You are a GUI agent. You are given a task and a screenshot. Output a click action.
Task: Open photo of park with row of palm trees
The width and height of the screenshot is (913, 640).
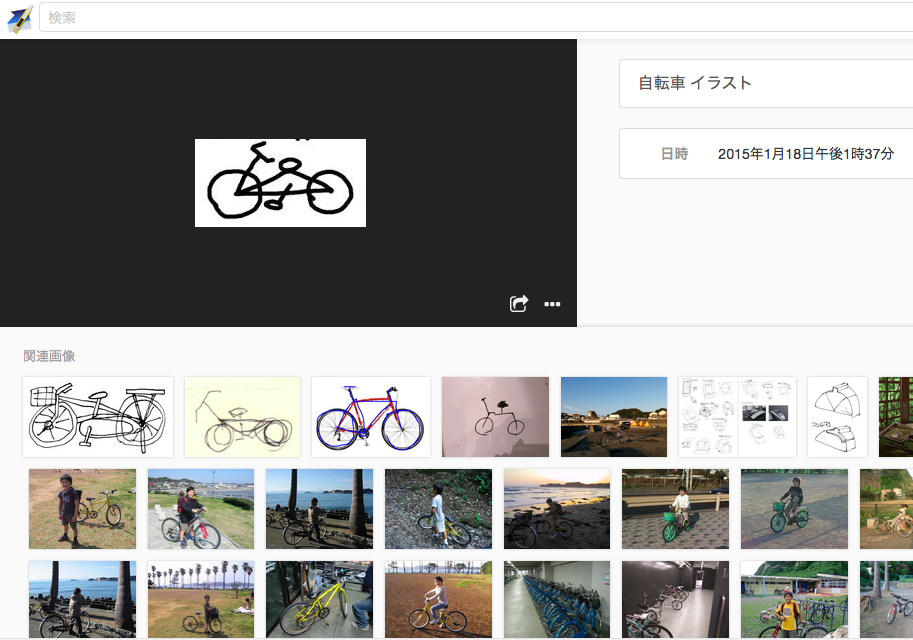[x=201, y=599]
